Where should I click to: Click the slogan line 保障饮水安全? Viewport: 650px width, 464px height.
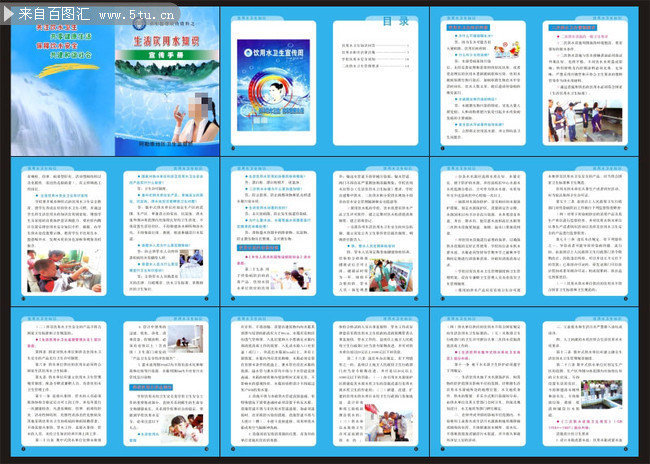click(56, 46)
